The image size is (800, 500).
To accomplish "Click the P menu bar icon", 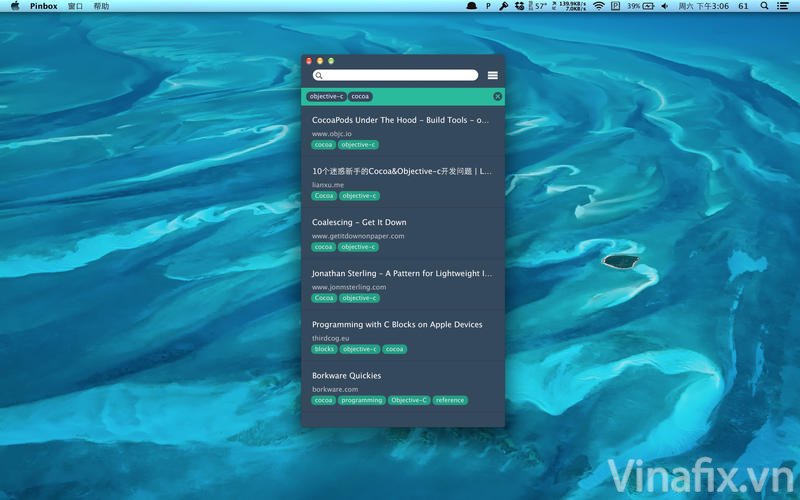I will coord(488,6).
